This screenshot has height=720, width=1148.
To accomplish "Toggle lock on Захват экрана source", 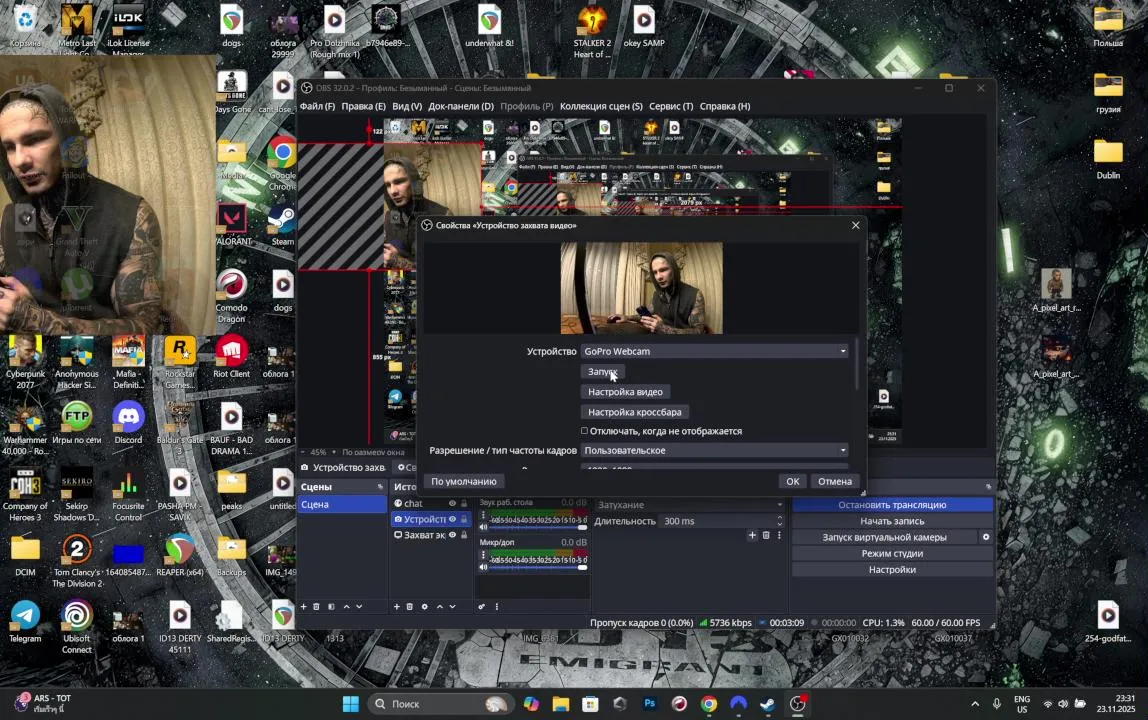I will [x=463, y=535].
